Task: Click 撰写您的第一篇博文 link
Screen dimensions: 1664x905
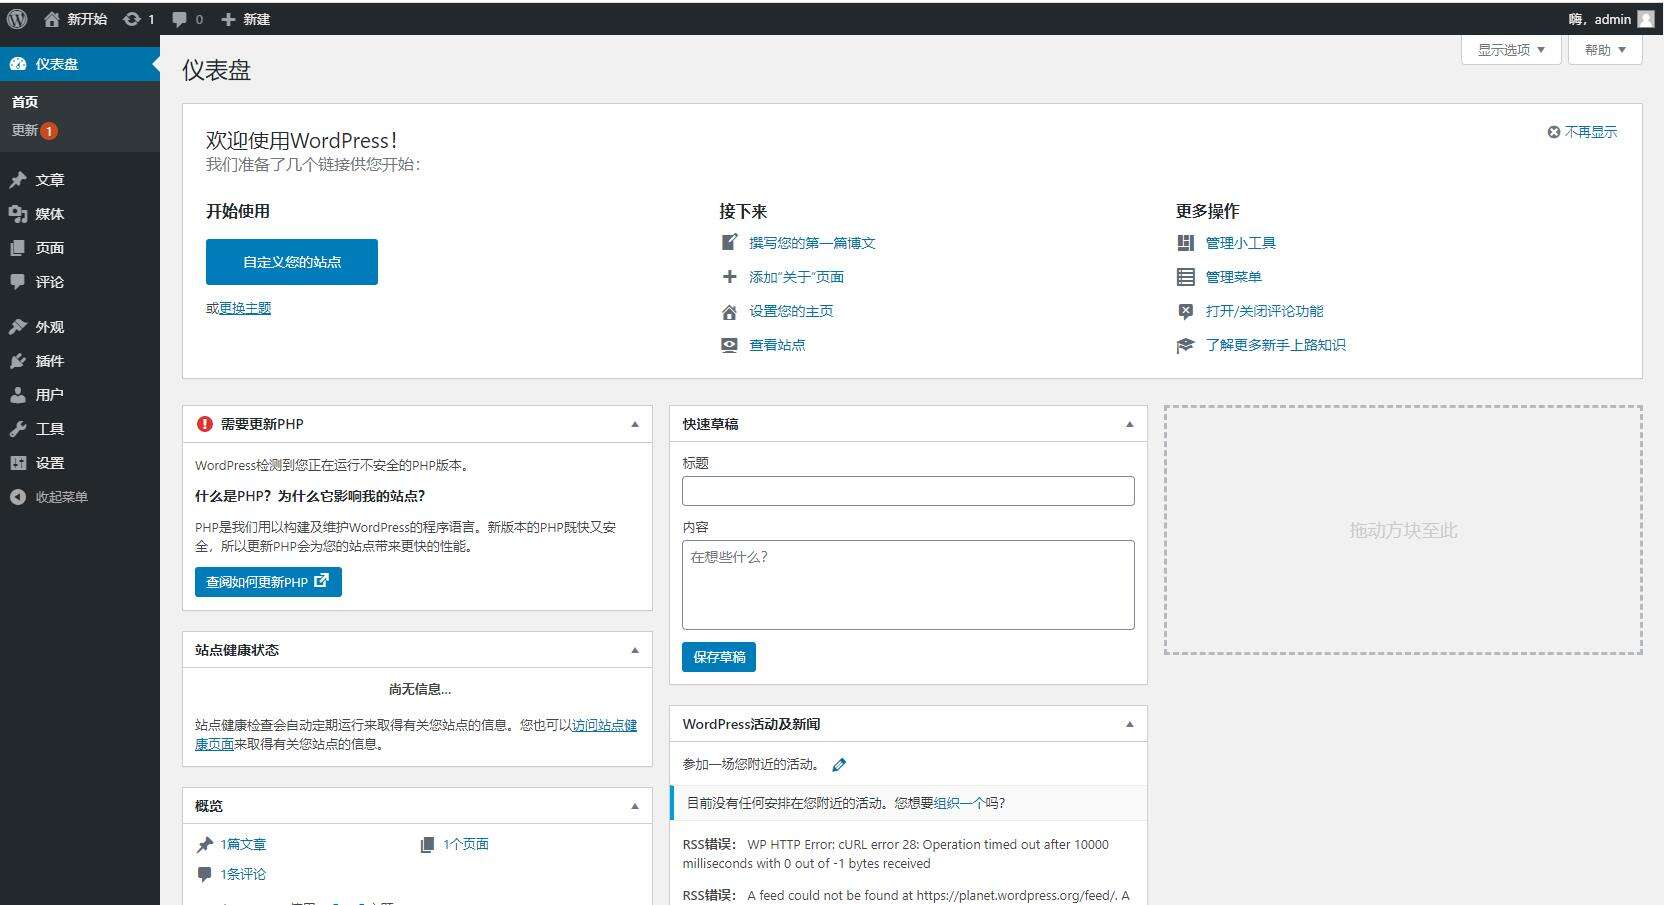Action: click(812, 243)
